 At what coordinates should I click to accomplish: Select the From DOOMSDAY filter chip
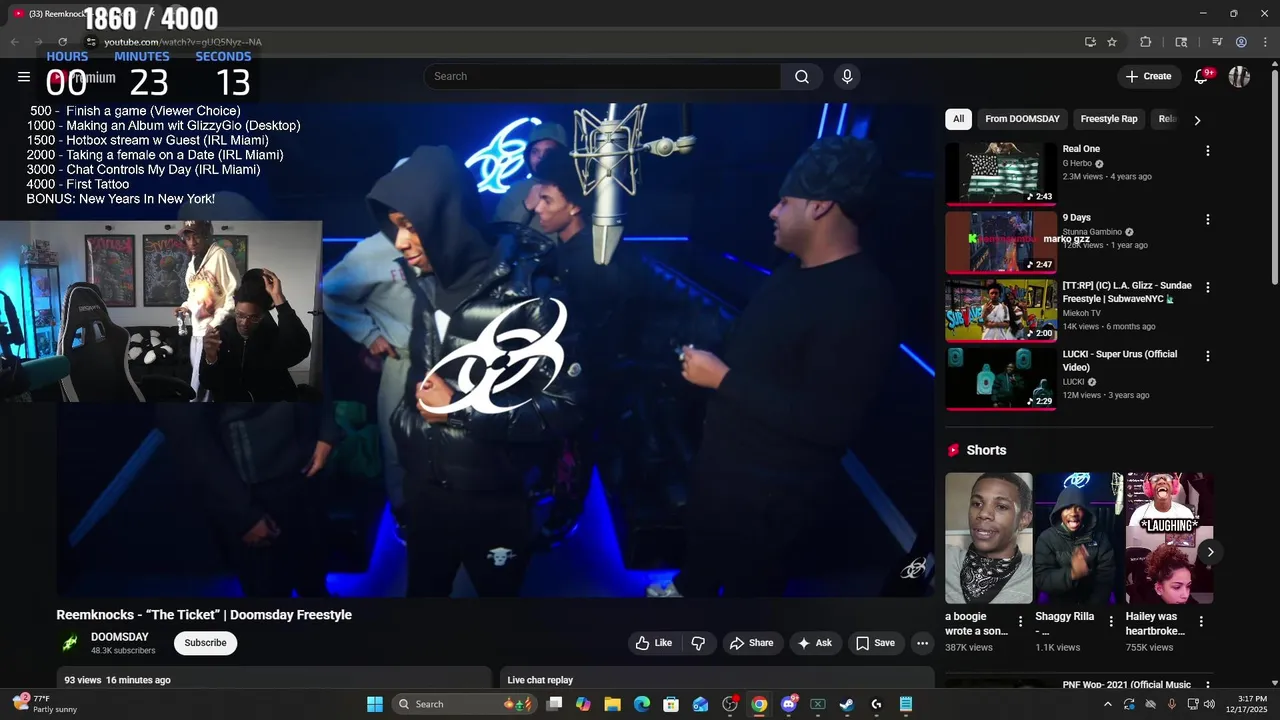1022,119
